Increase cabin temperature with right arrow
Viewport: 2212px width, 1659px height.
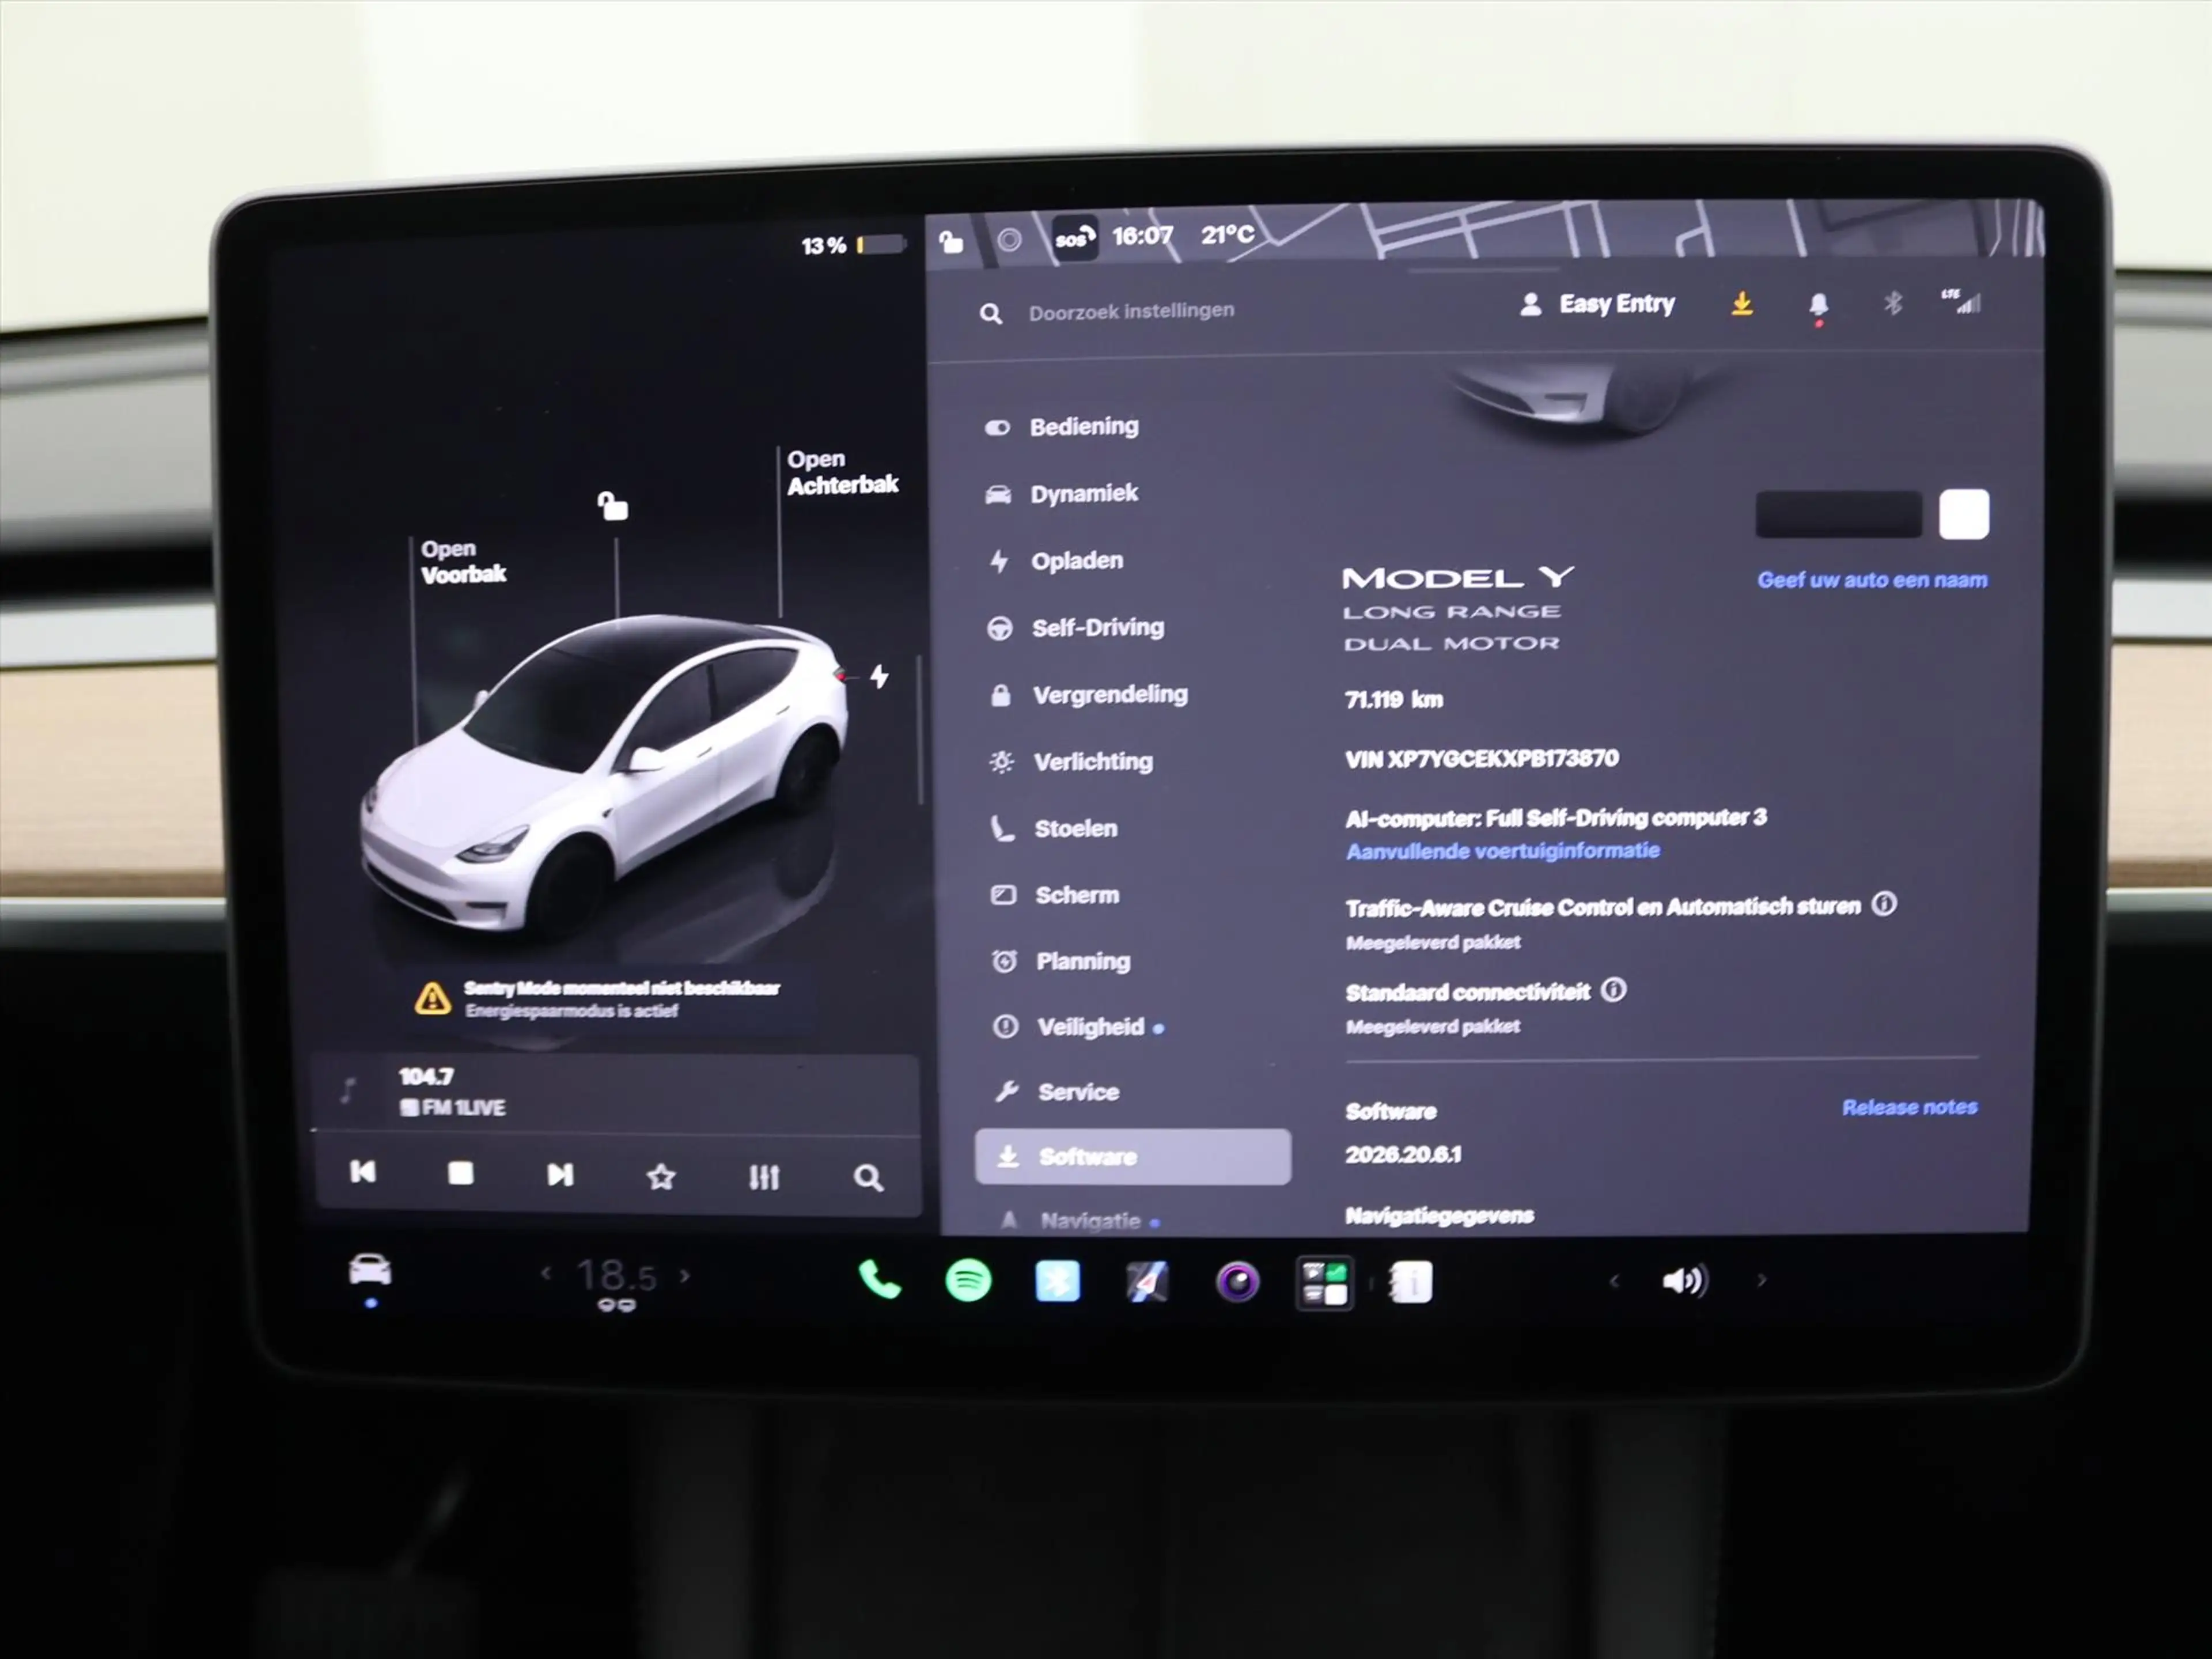(685, 1275)
